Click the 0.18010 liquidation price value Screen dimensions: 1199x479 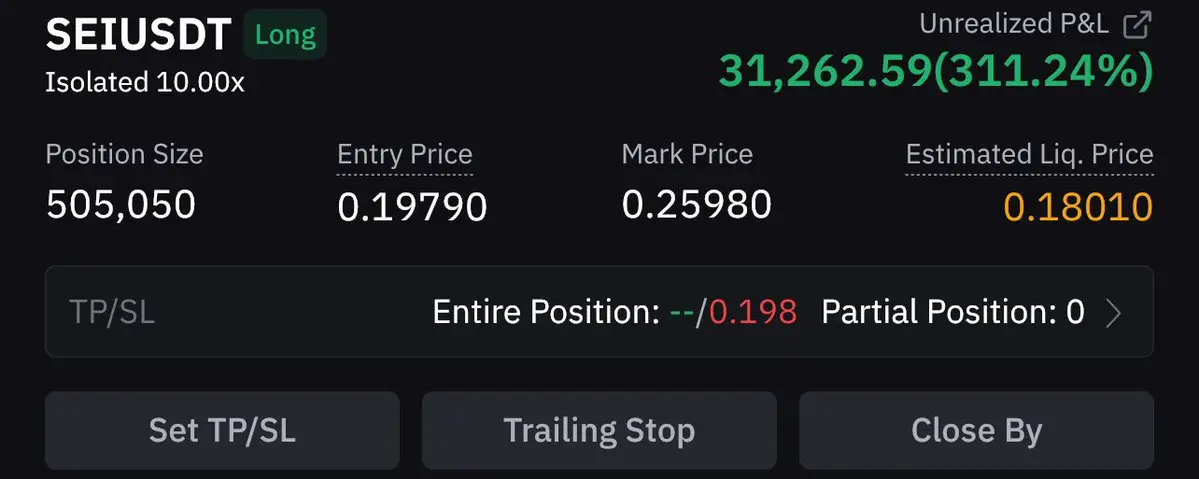(x=1077, y=207)
